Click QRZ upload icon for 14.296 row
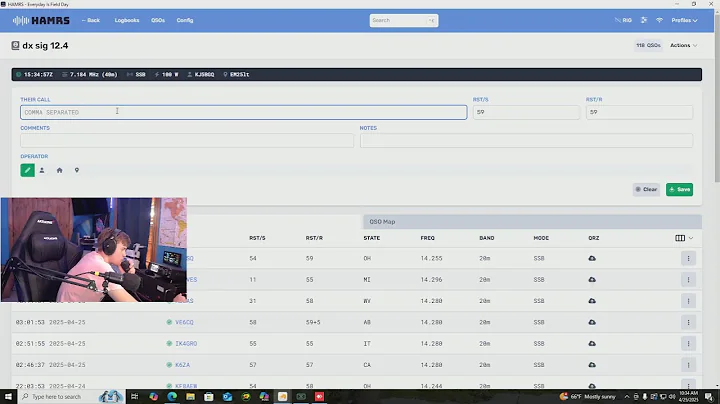This screenshot has height=404, width=720. 592,280
